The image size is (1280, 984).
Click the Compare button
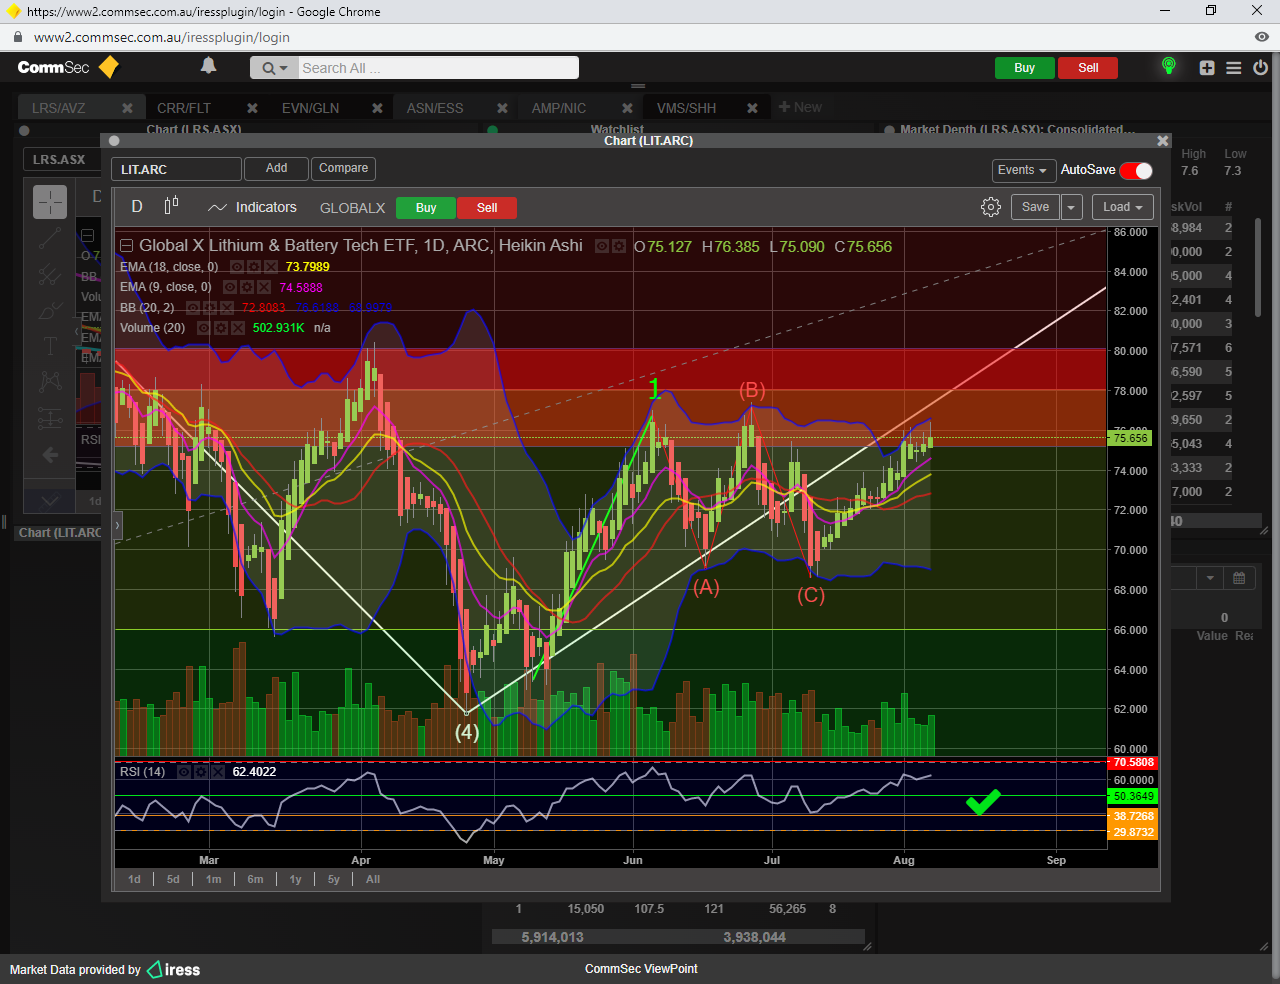click(x=343, y=168)
